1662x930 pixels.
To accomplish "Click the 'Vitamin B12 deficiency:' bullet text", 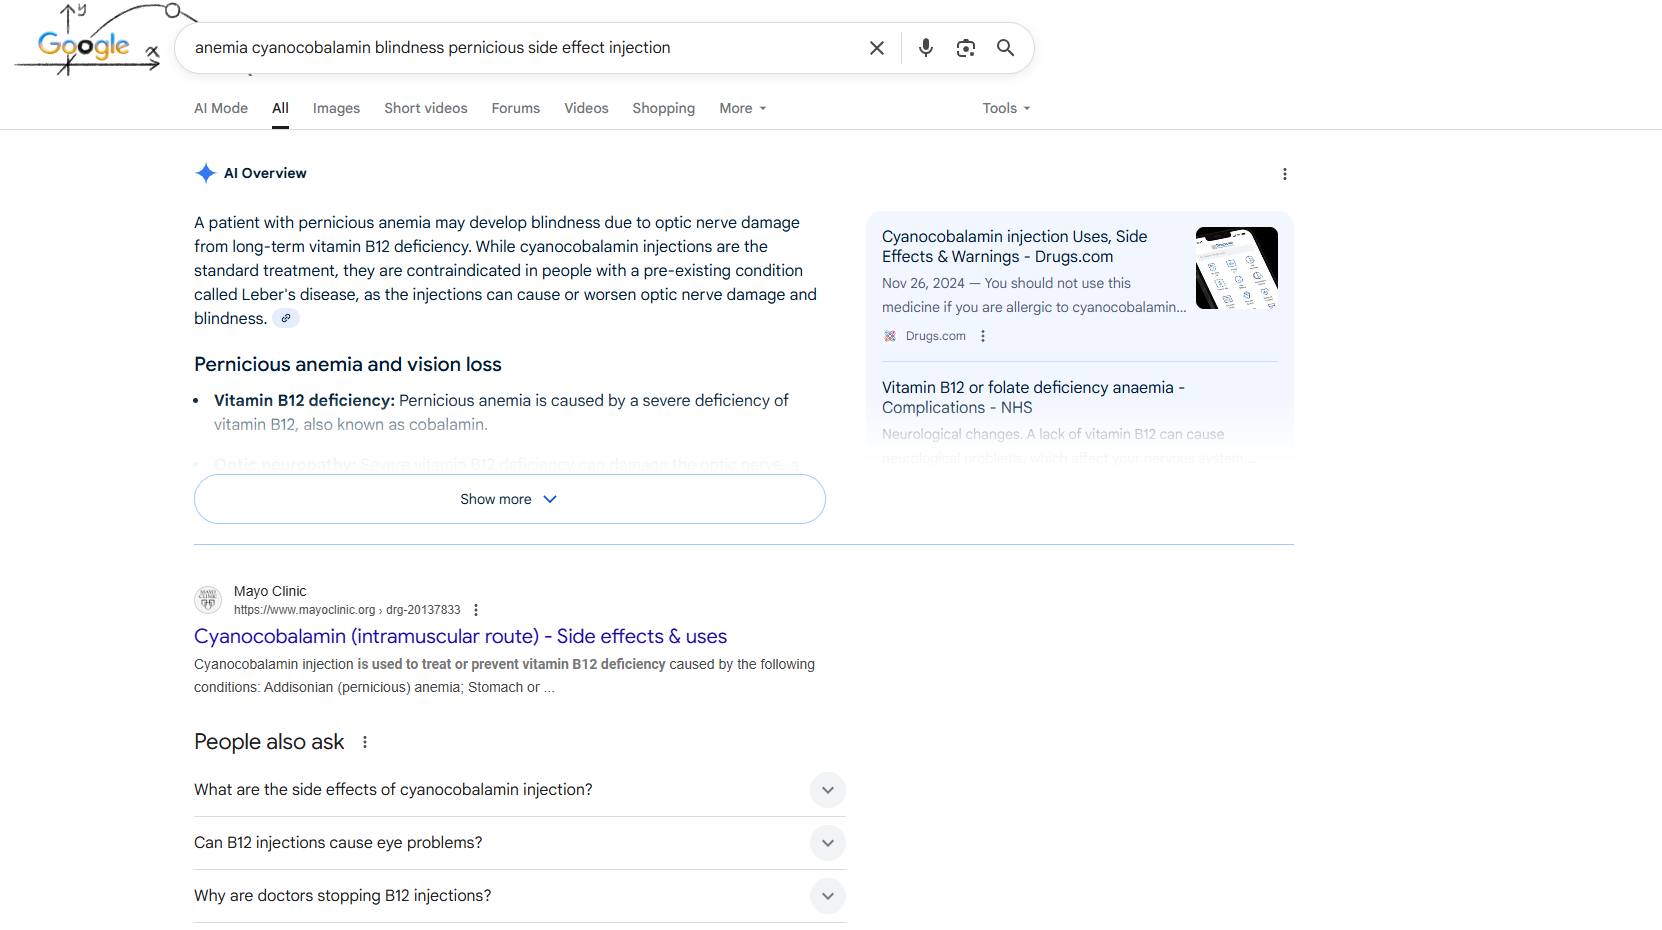I will pyautogui.click(x=304, y=400).
